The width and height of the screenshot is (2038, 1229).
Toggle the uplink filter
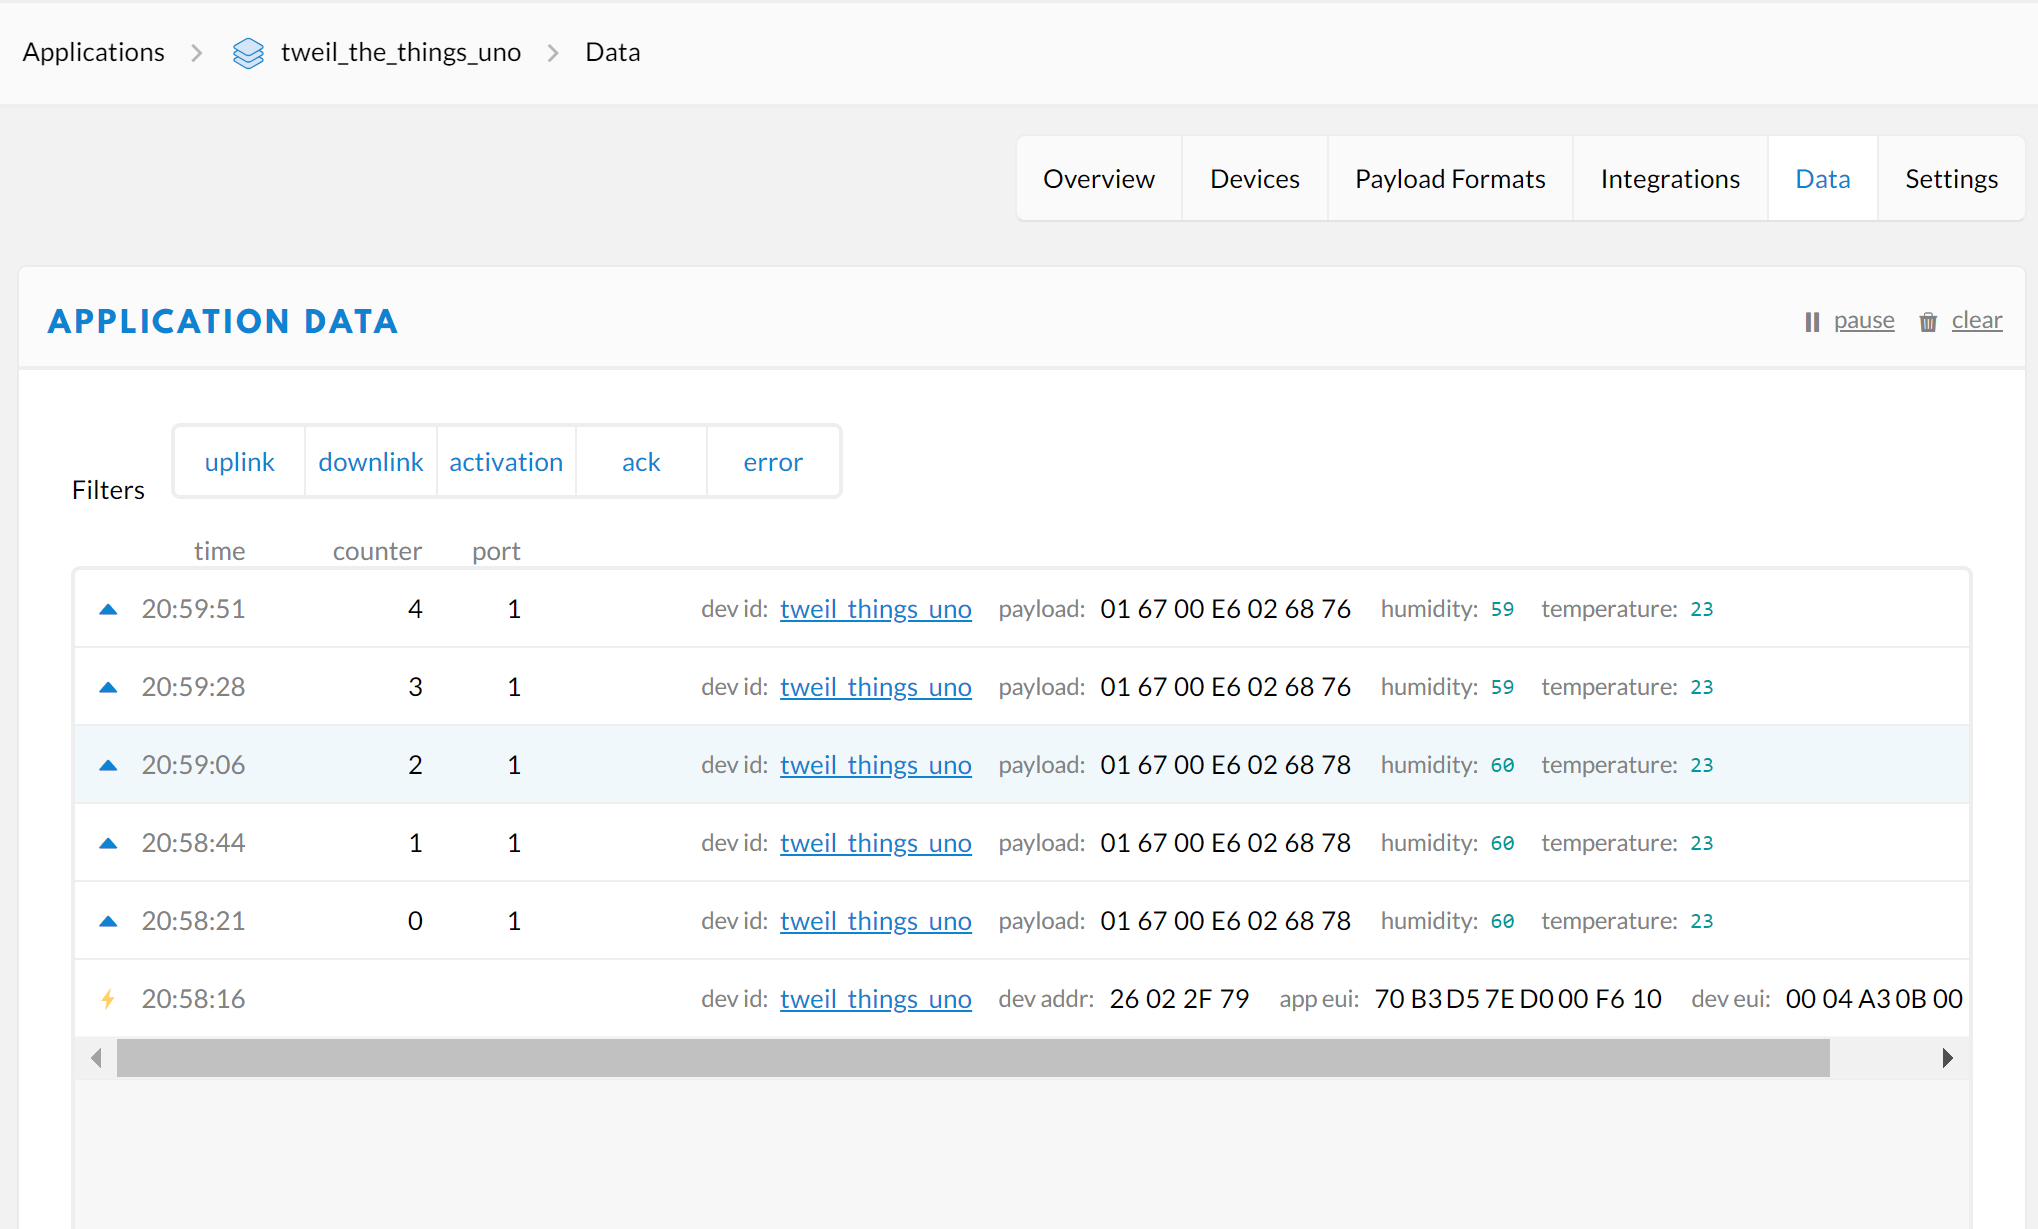pyautogui.click(x=239, y=461)
